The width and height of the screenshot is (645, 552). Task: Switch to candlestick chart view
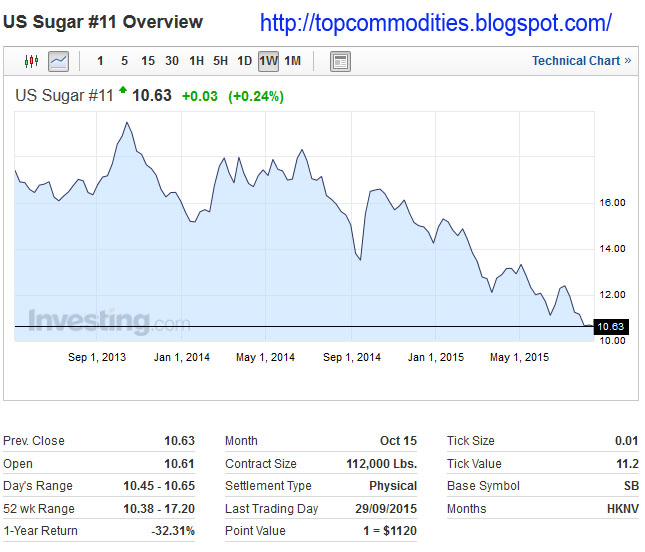coord(31,61)
